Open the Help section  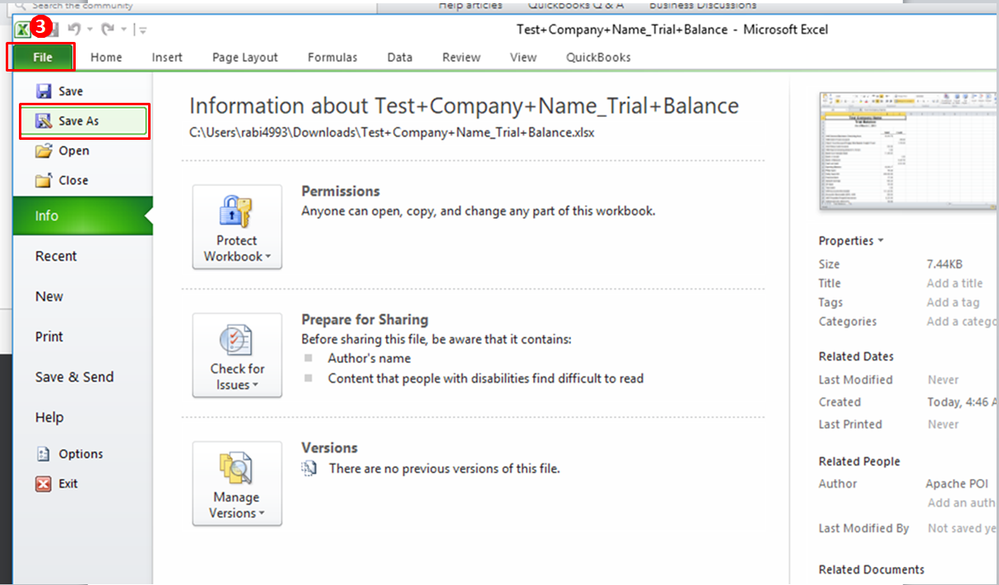pos(49,417)
